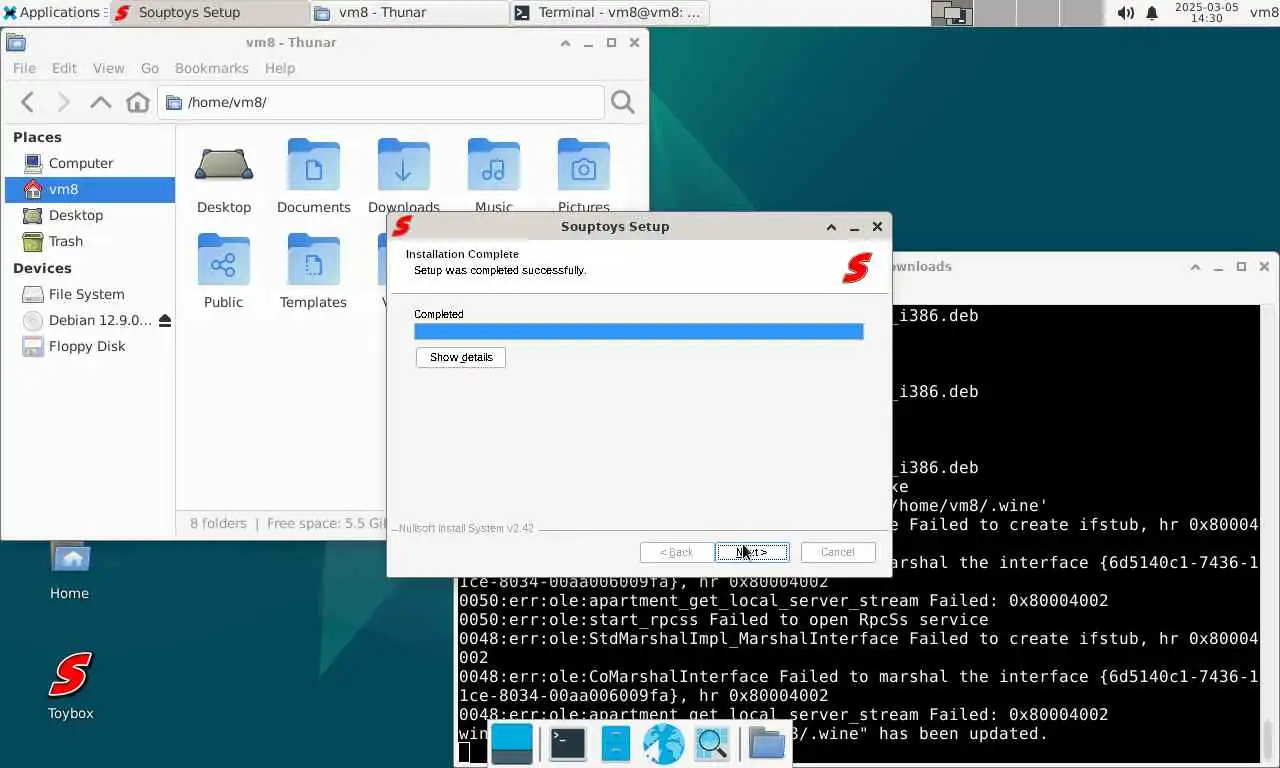
Task: Open the Edit menu in Thunar
Action: (x=64, y=68)
